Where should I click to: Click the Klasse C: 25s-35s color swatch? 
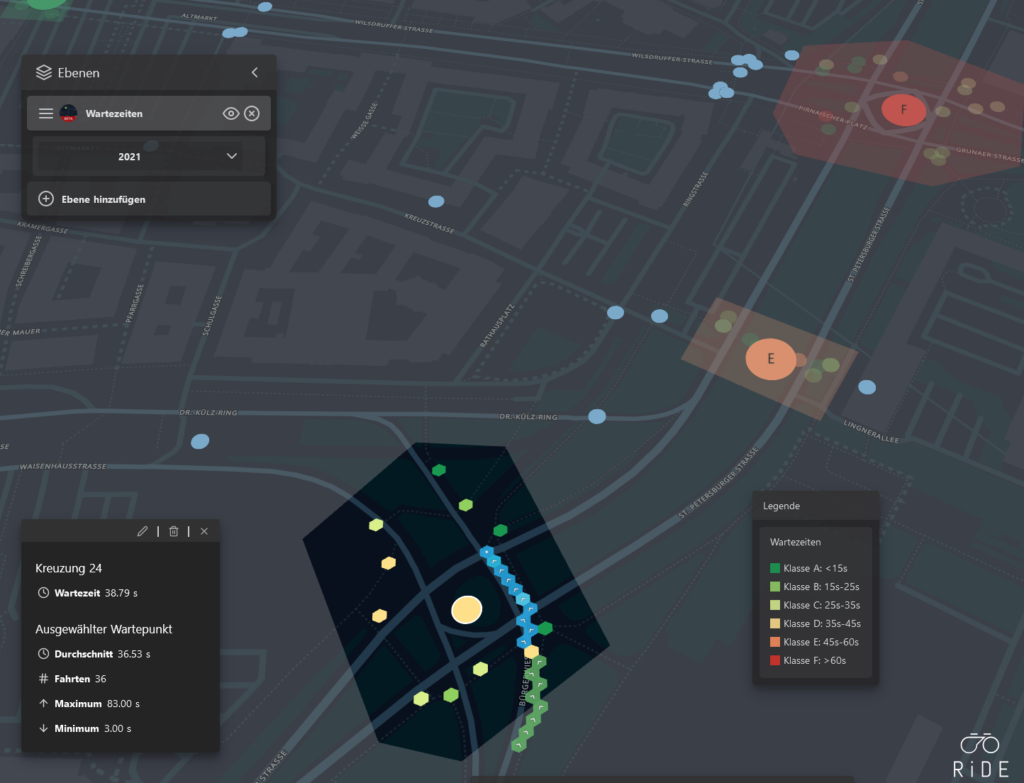pyautogui.click(x=775, y=605)
